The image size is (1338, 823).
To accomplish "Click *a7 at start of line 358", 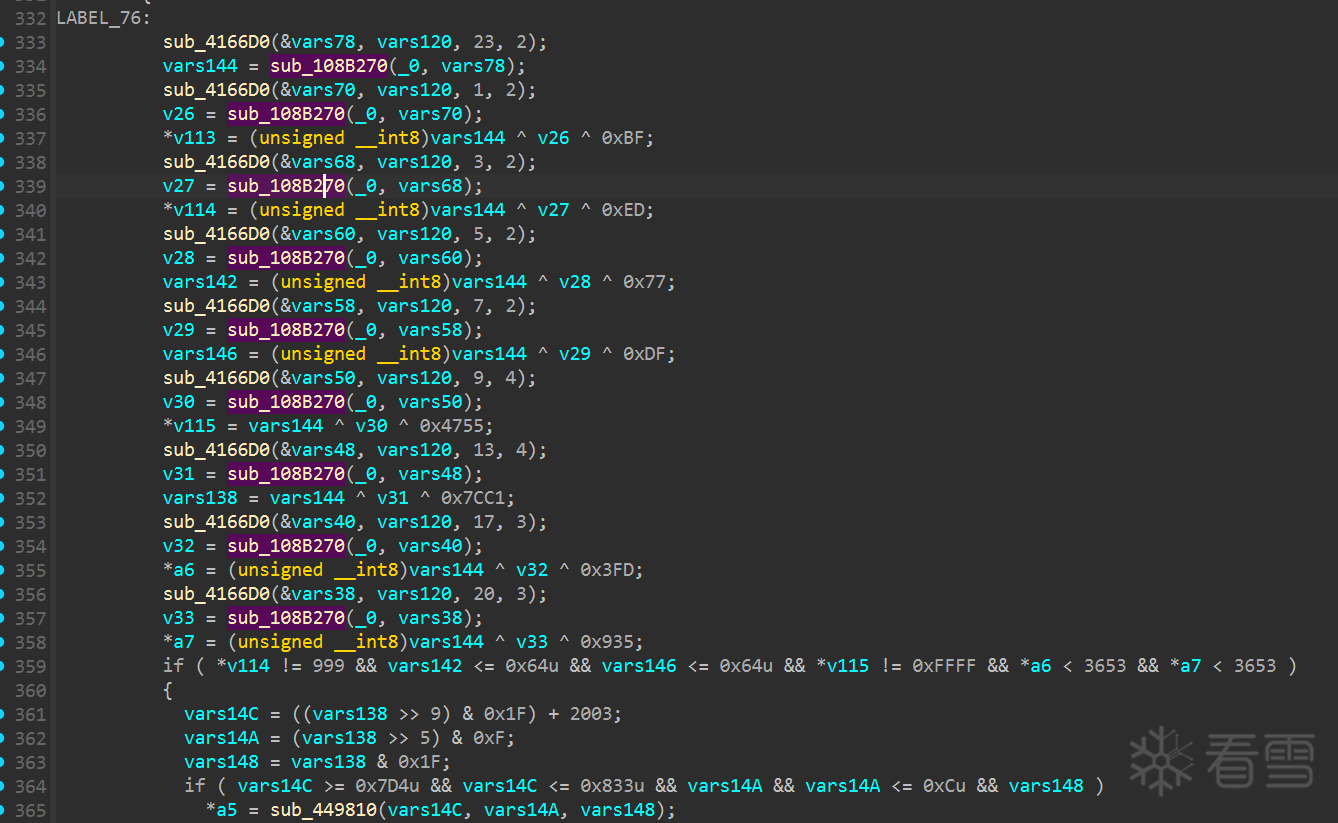I will 179,642.
